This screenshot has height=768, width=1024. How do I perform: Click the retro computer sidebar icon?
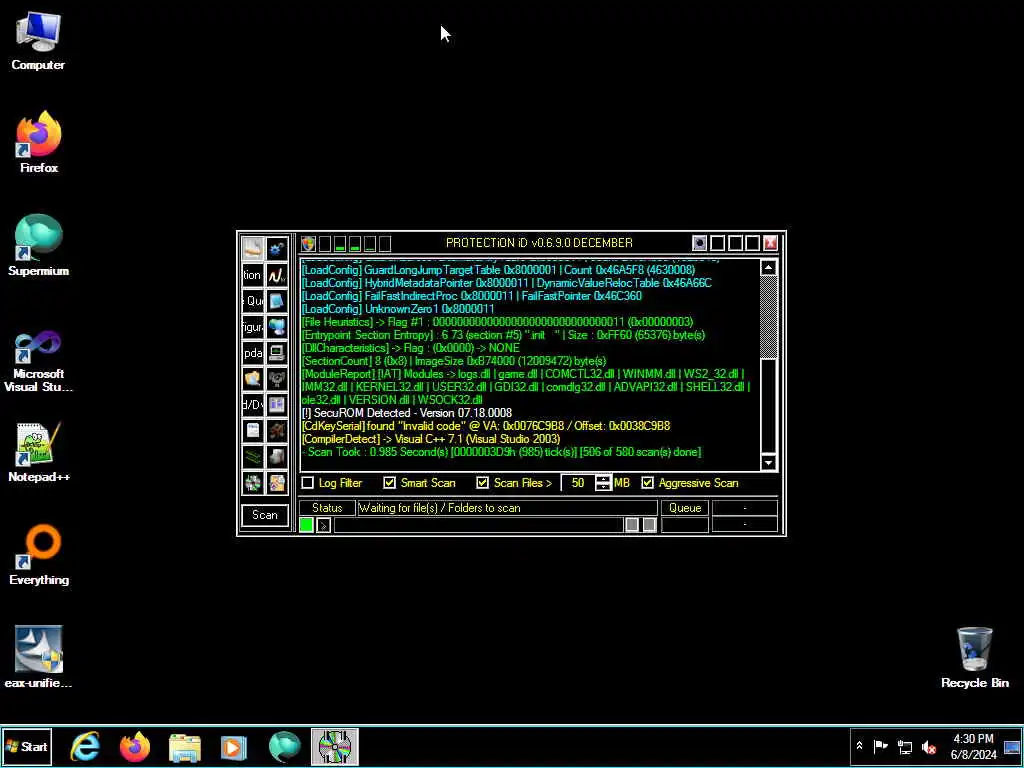pyautogui.click(x=277, y=353)
